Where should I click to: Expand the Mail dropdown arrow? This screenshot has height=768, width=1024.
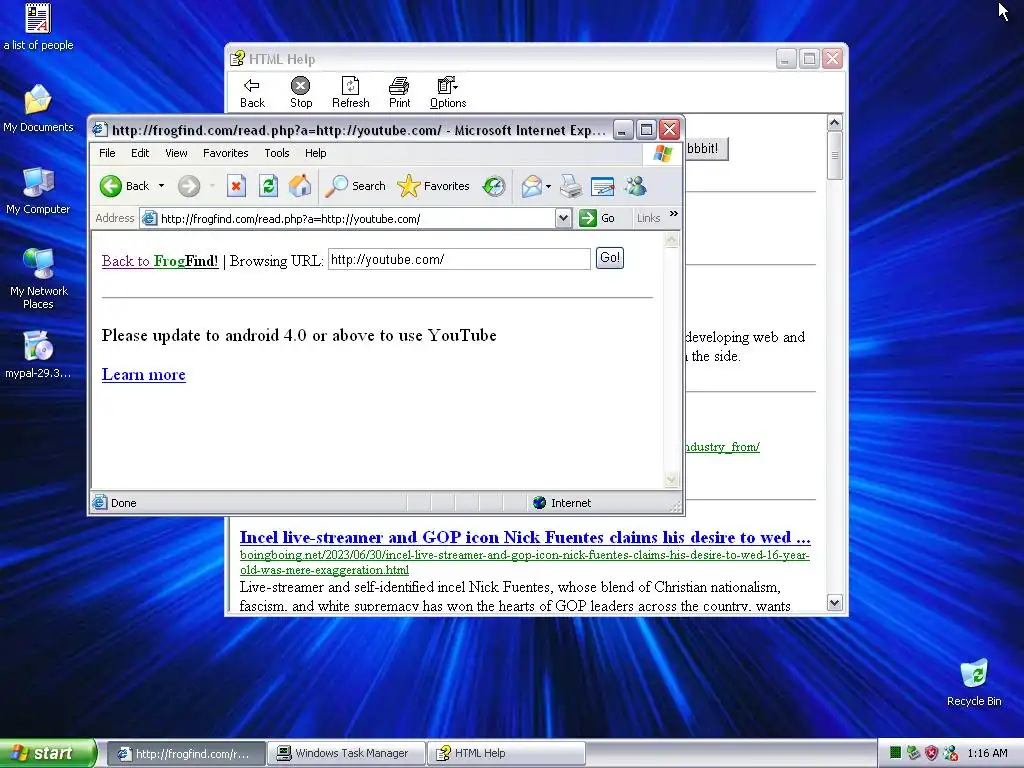[x=549, y=186]
